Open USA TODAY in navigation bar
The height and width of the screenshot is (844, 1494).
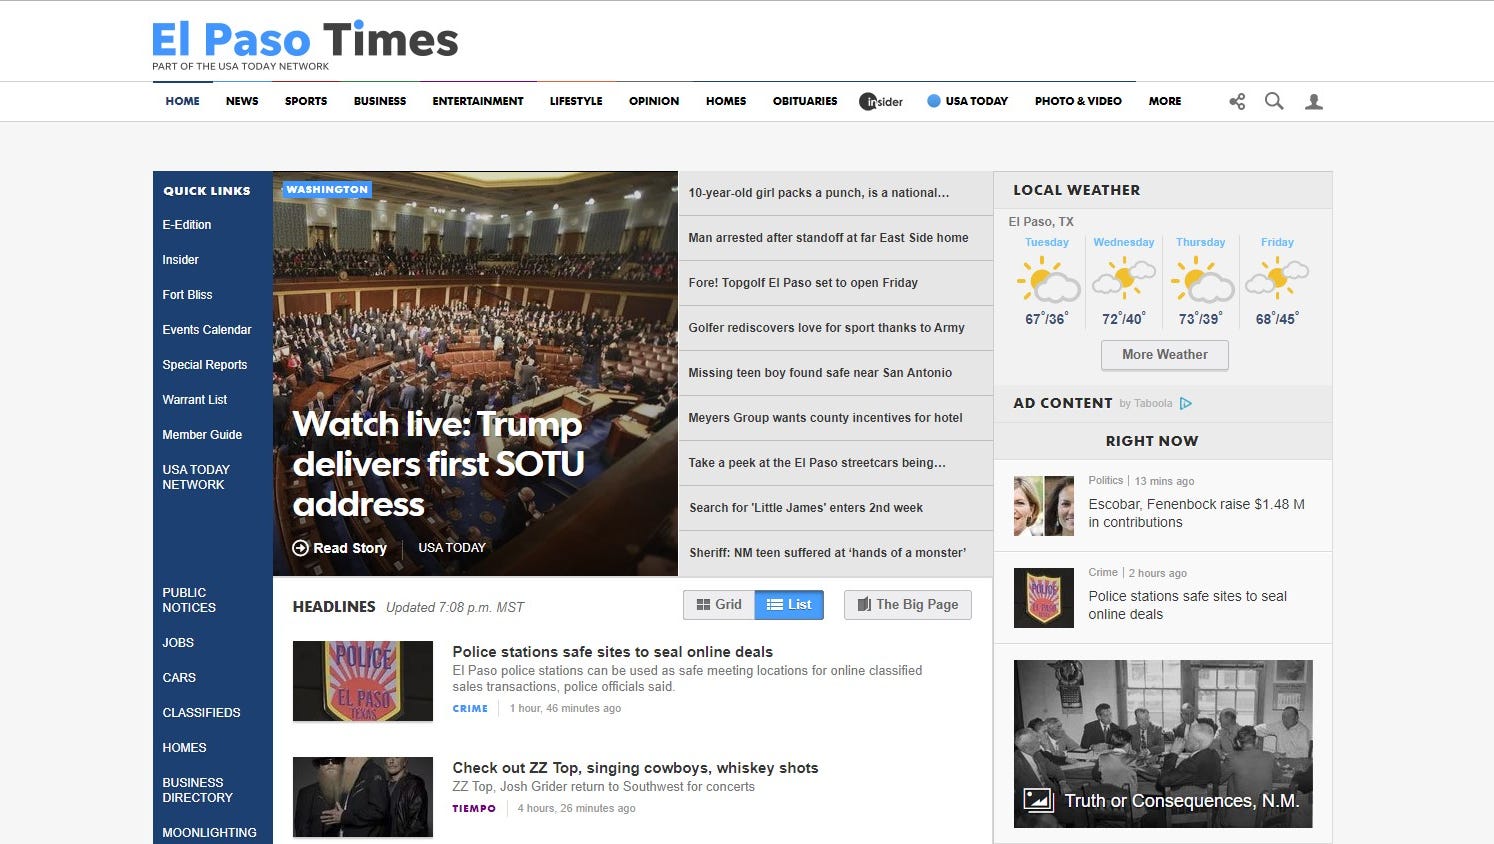pos(967,101)
